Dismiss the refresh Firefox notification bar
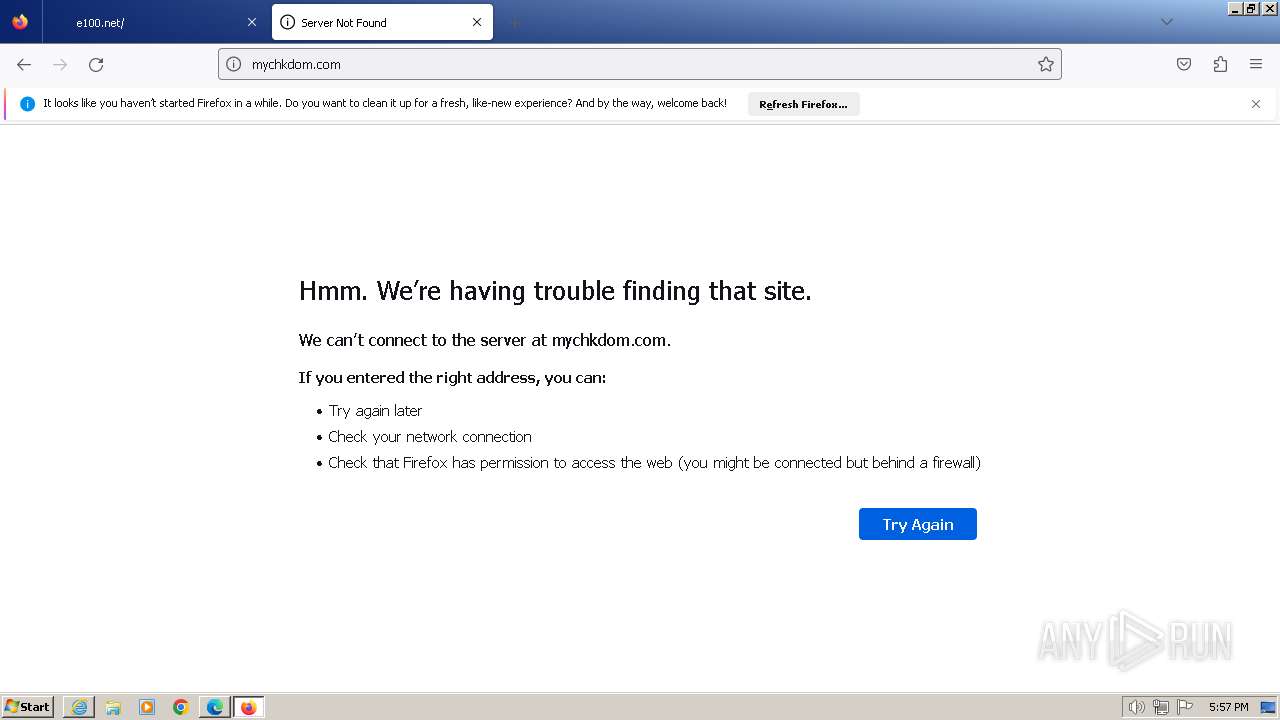1280x720 pixels. 1256,104
